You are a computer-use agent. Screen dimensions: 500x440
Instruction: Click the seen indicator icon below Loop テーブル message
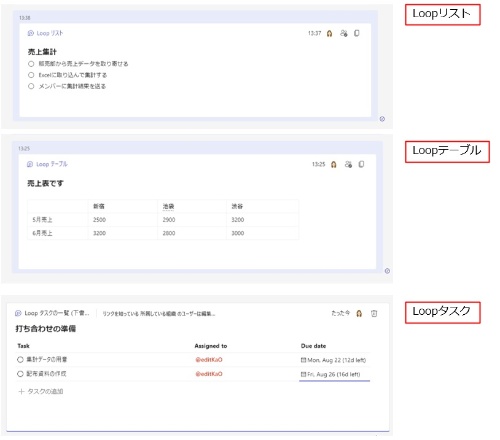[387, 271]
